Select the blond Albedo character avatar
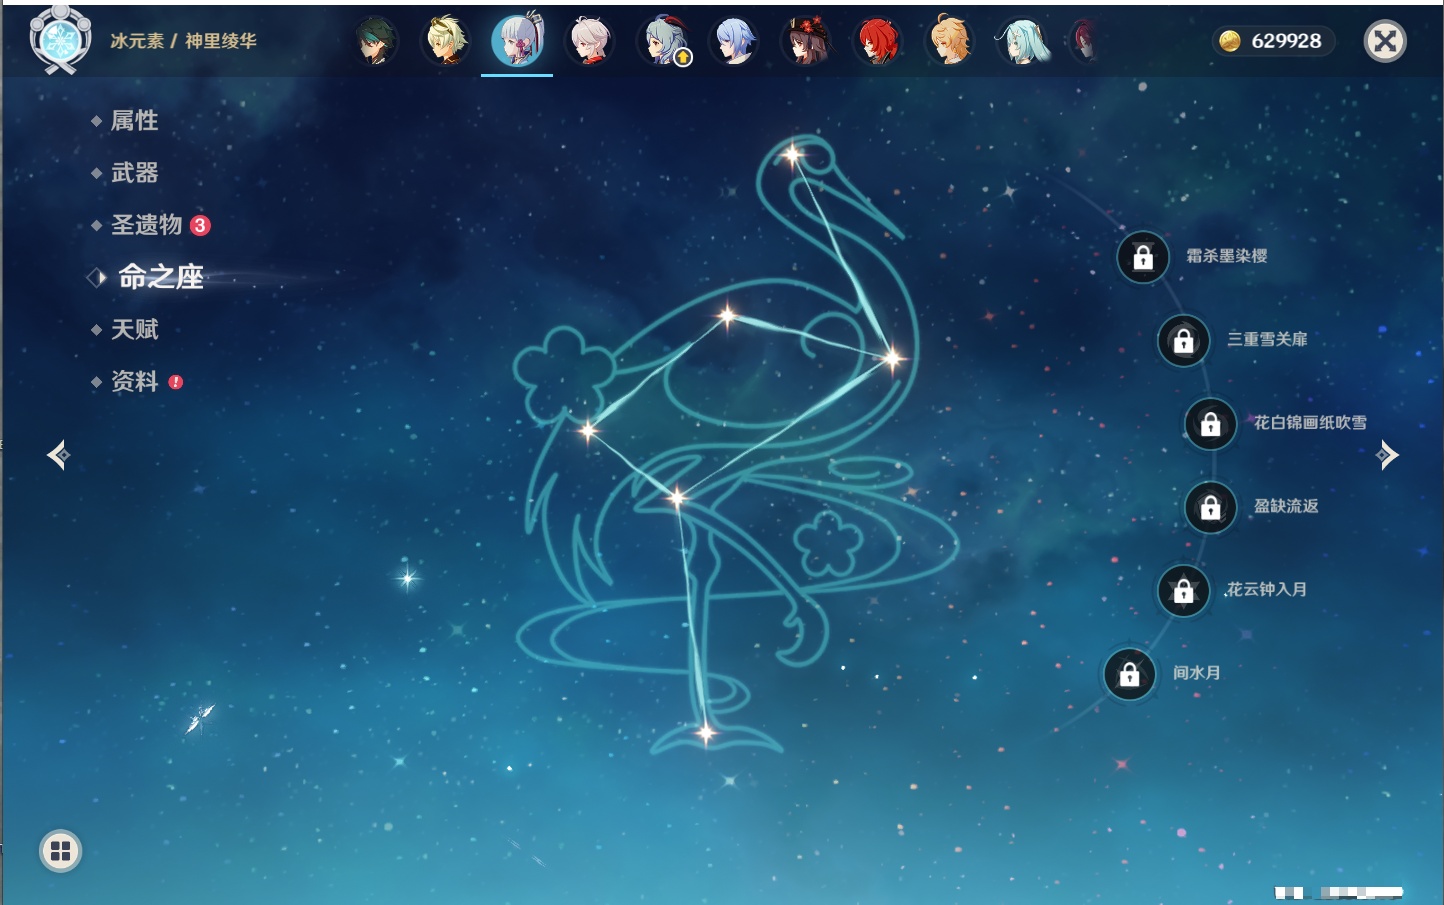 click(x=445, y=42)
